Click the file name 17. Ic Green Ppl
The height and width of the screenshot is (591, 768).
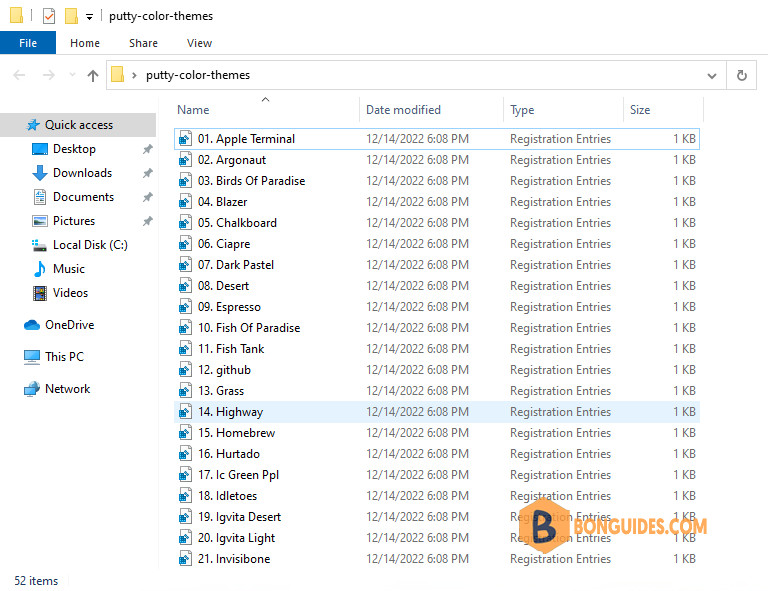pos(238,475)
